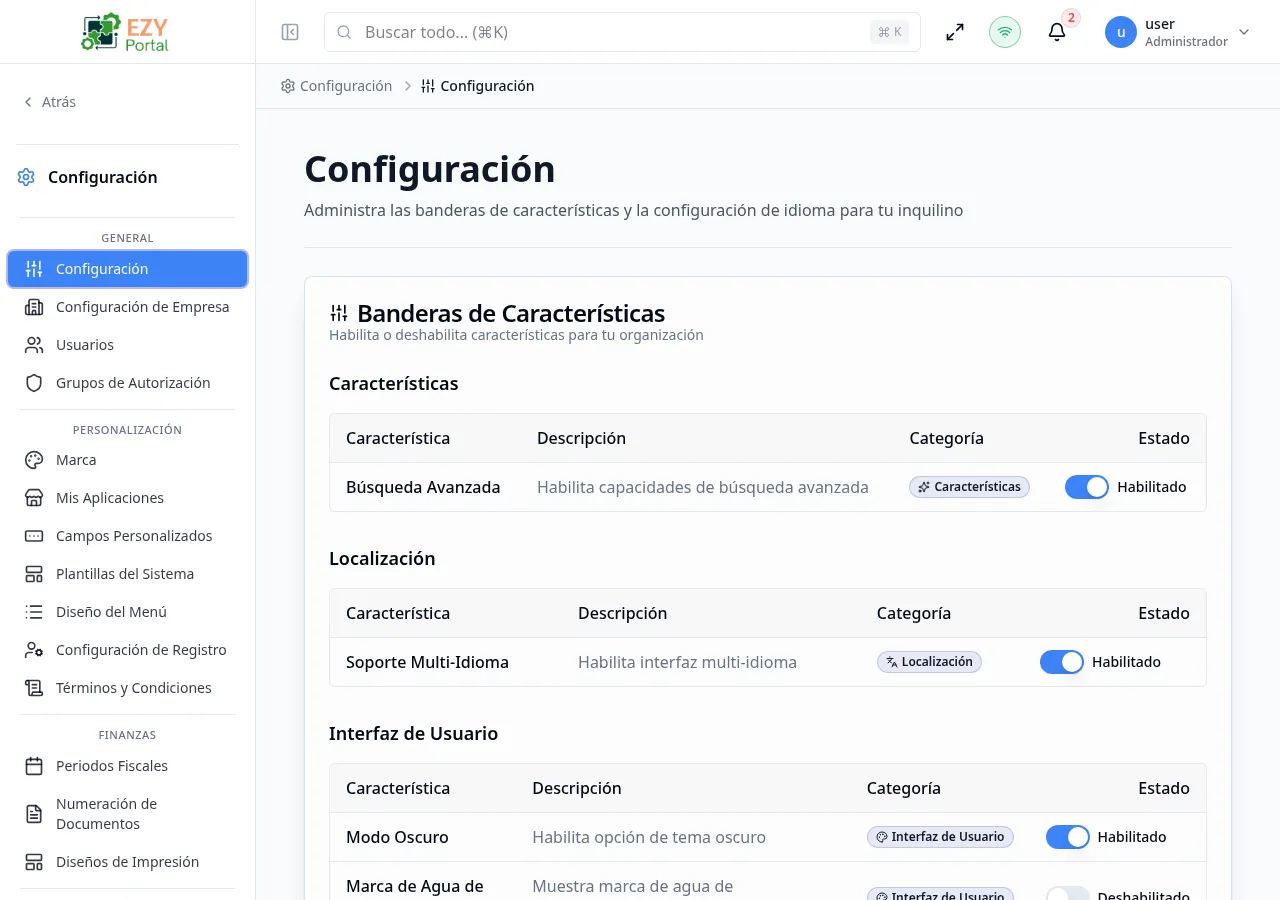This screenshot has height=900, width=1280.
Task: Click the sliders icon in the Configuración sidebar item
Action: (x=34, y=269)
